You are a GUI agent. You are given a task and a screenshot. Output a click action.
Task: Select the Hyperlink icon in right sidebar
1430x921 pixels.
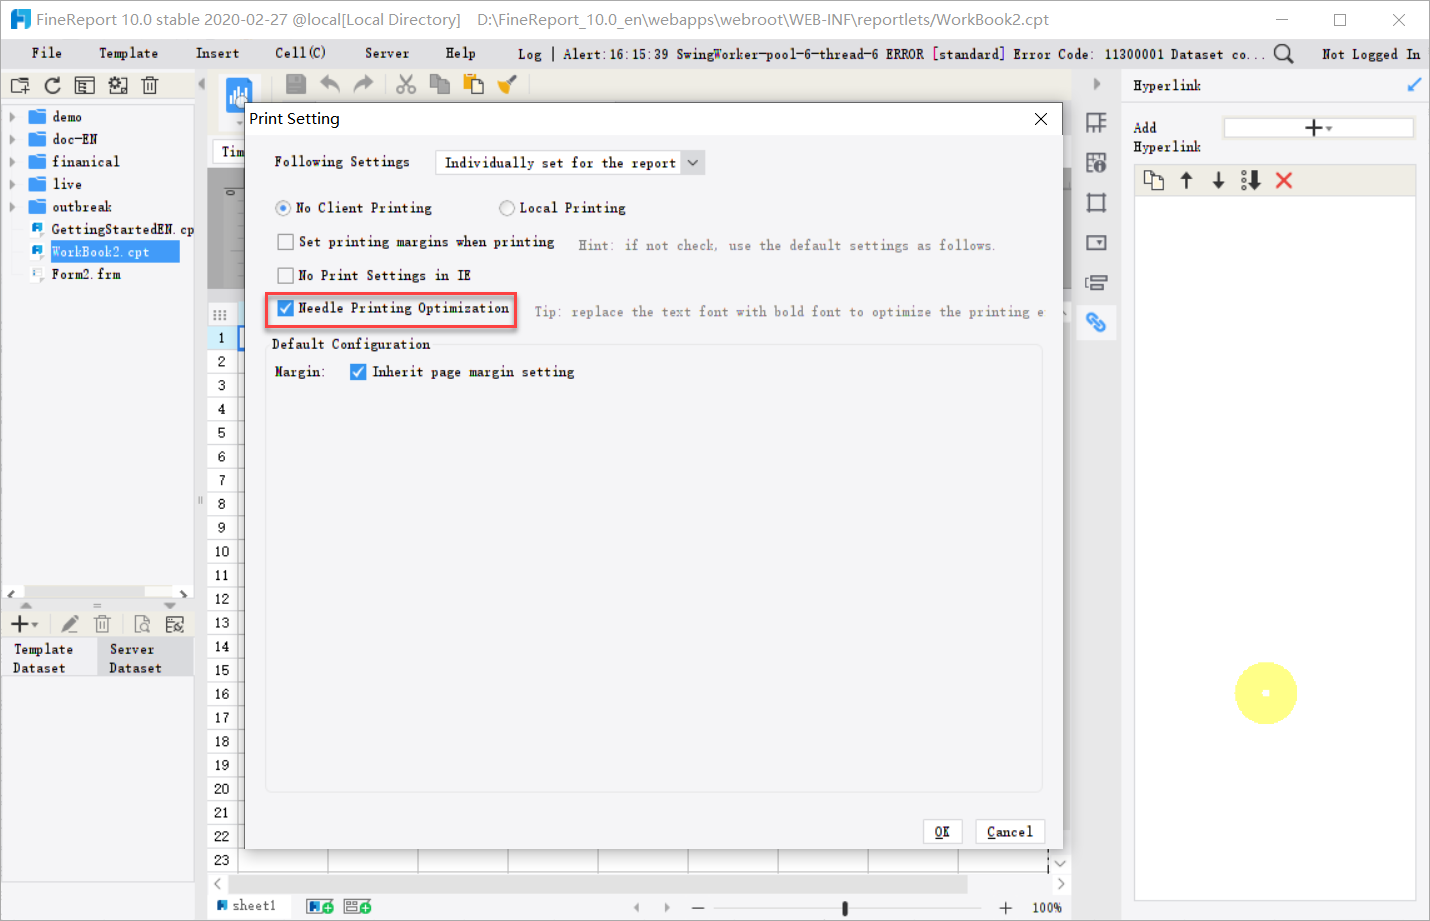click(1097, 322)
